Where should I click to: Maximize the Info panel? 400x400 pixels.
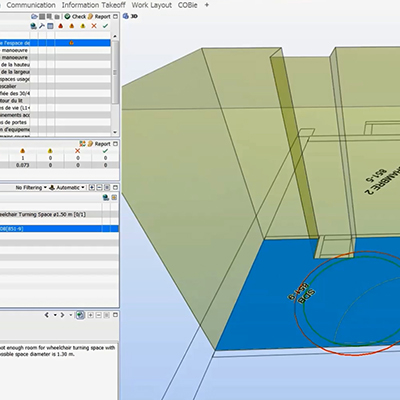115,315
